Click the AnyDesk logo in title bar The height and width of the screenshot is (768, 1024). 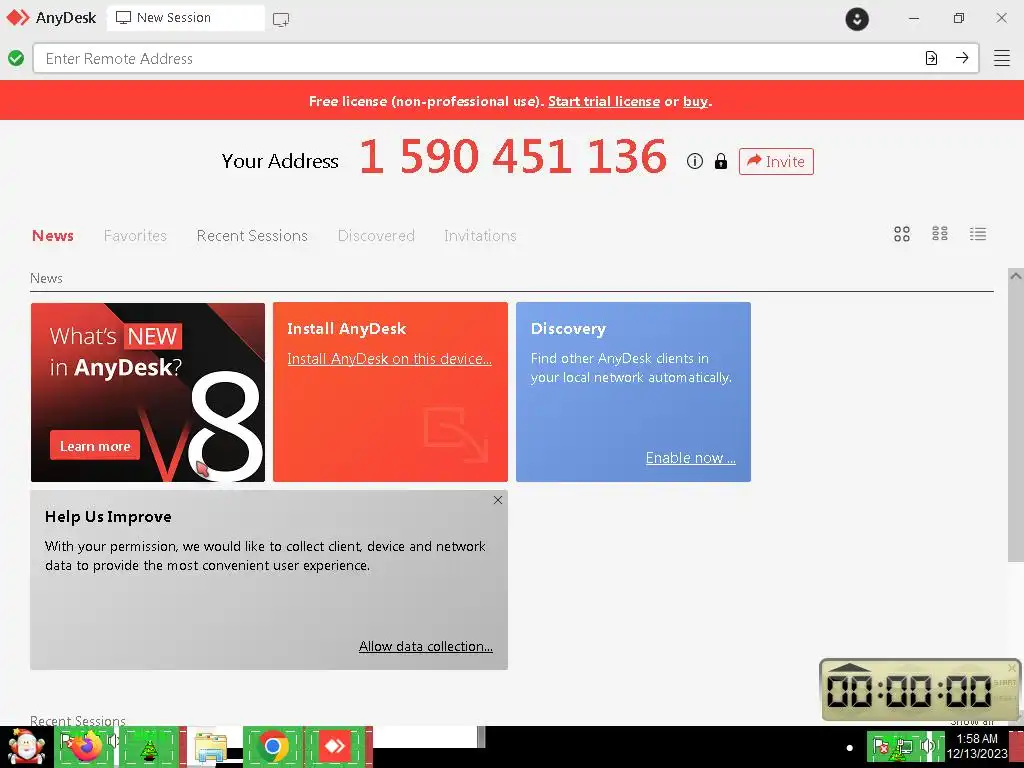[x=18, y=18]
